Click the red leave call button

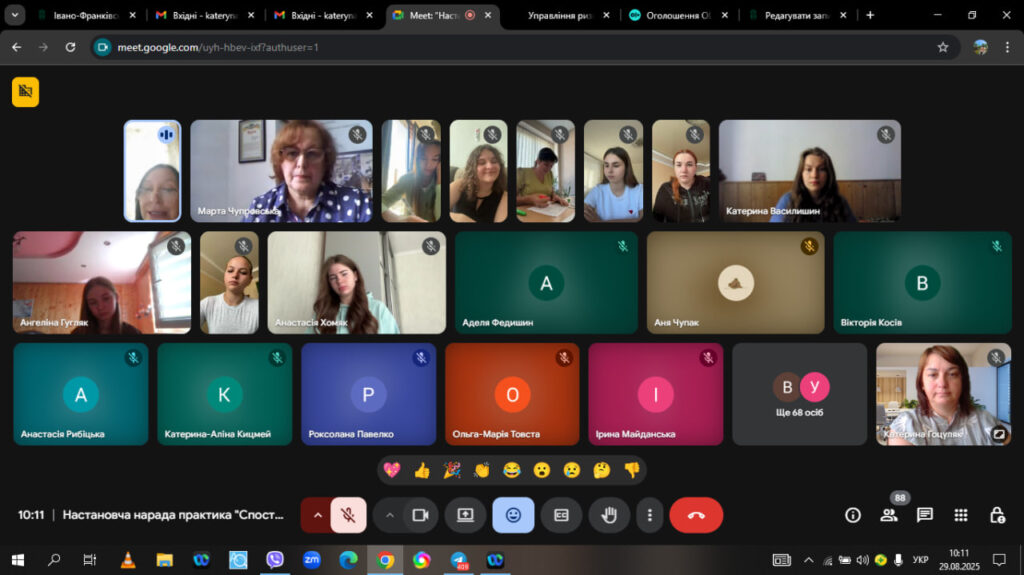tap(696, 515)
